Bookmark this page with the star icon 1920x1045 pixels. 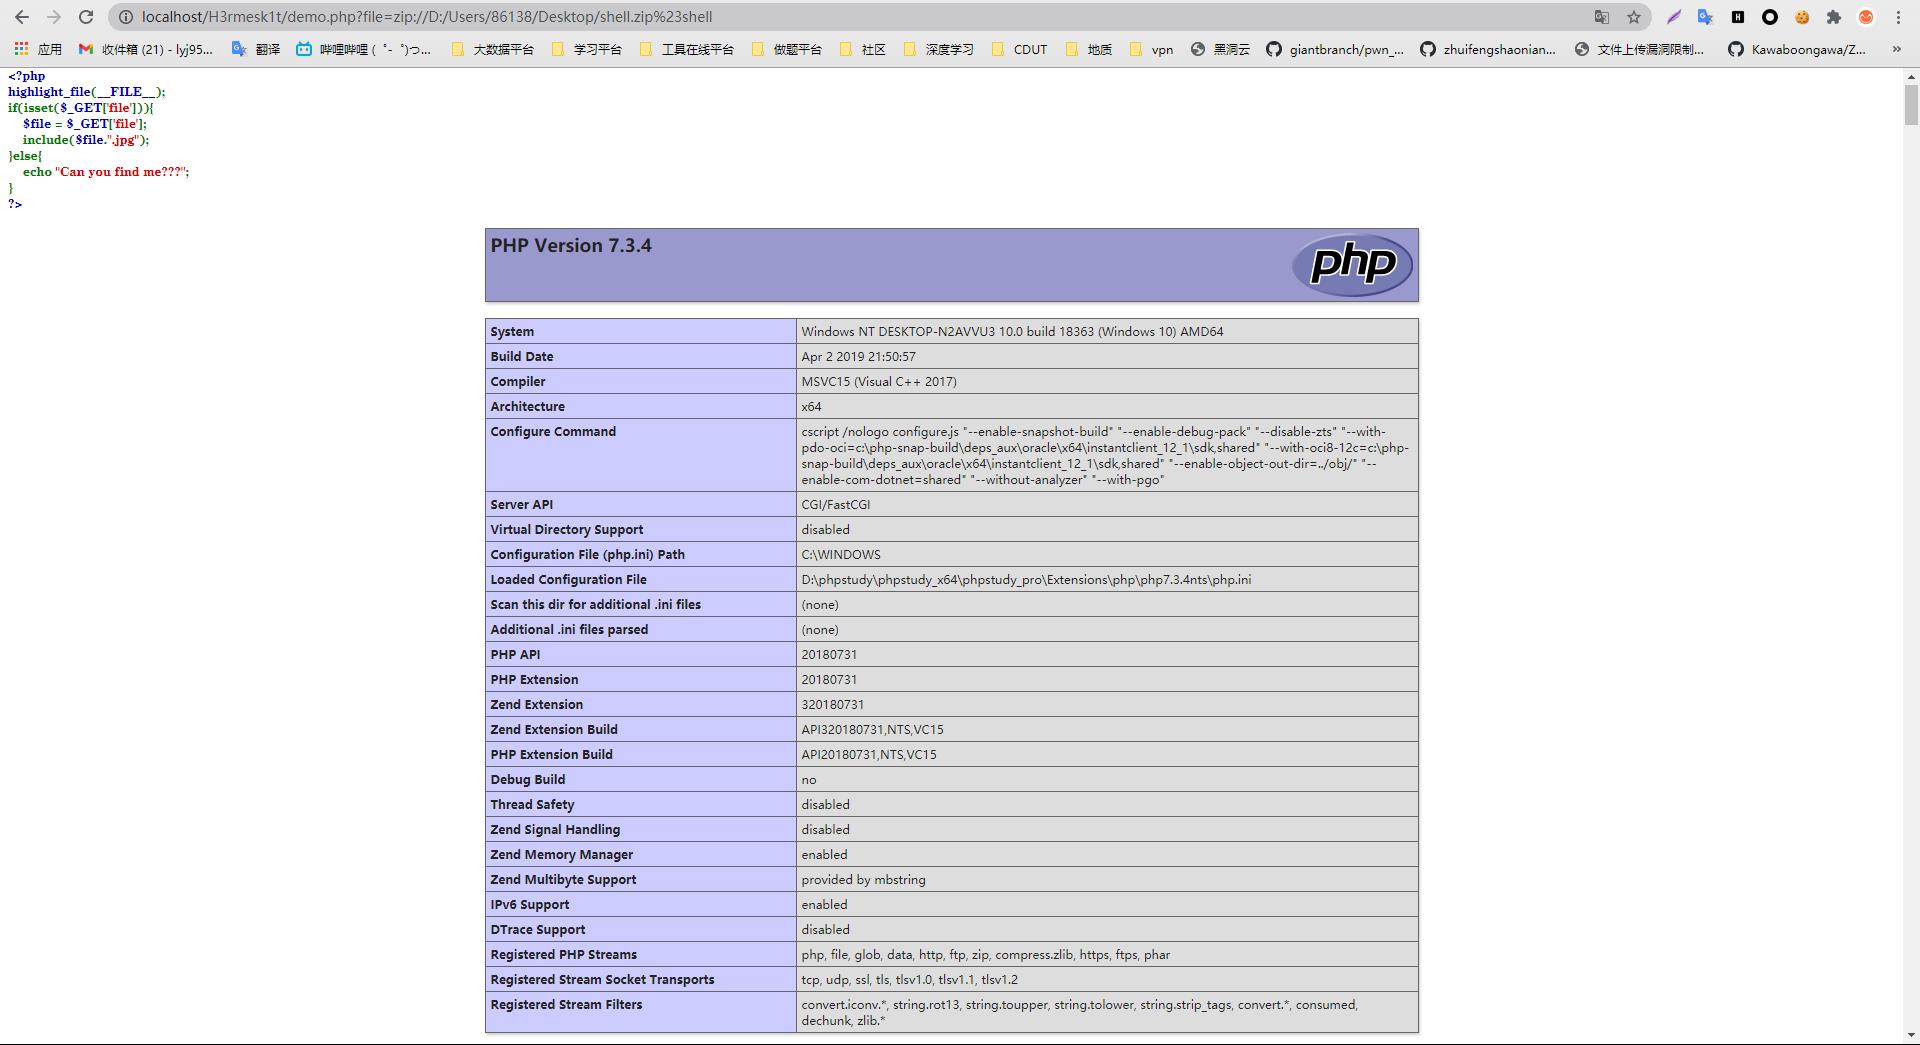[1634, 17]
